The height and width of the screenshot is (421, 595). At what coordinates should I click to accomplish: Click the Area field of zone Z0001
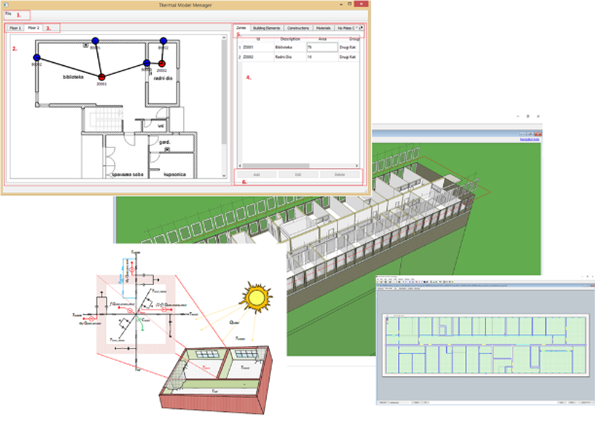click(322, 47)
